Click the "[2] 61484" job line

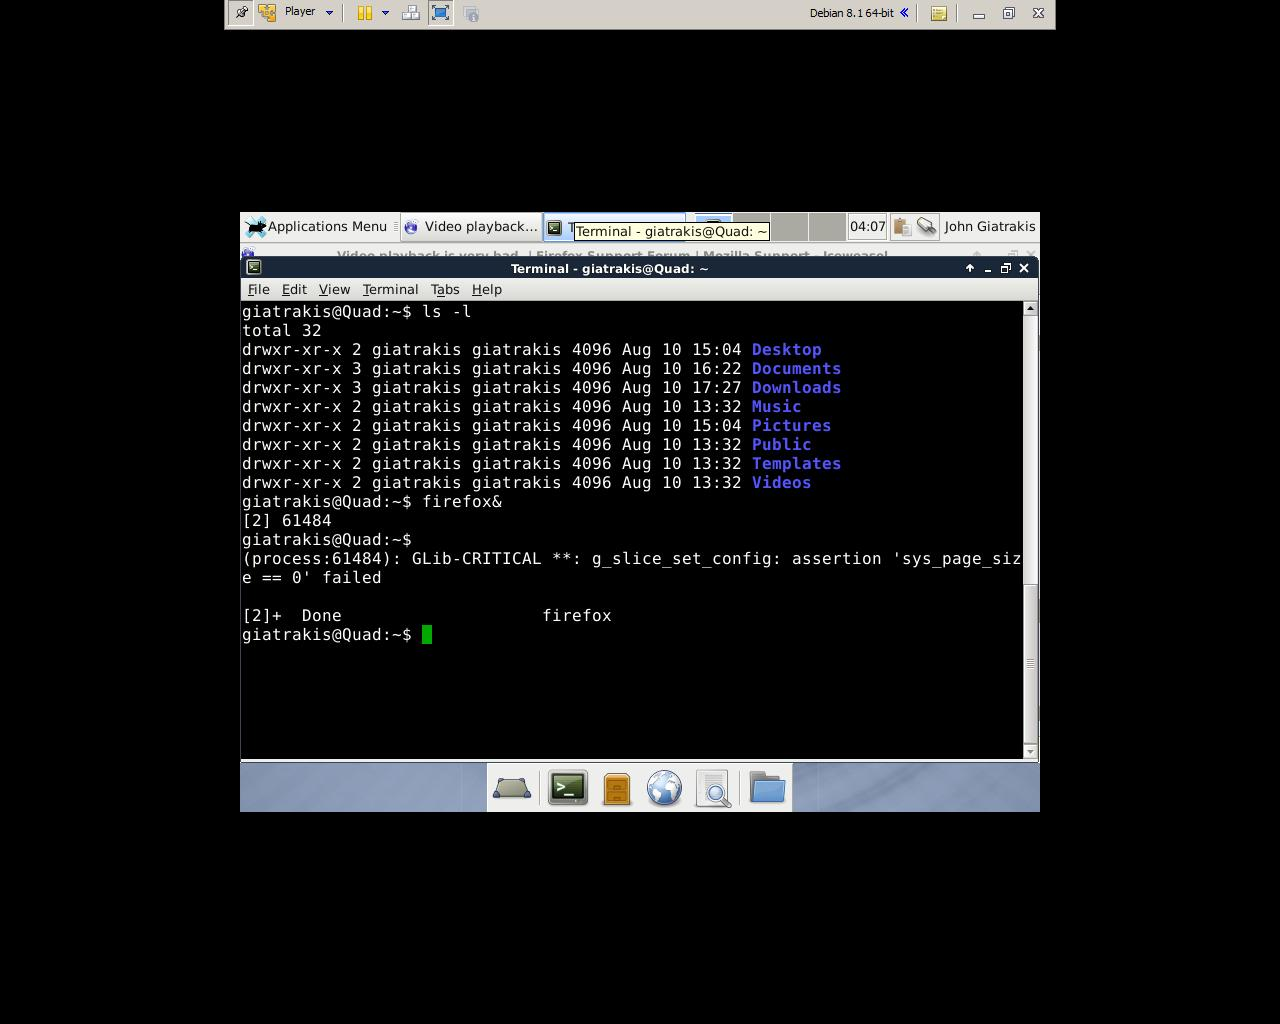tap(287, 521)
